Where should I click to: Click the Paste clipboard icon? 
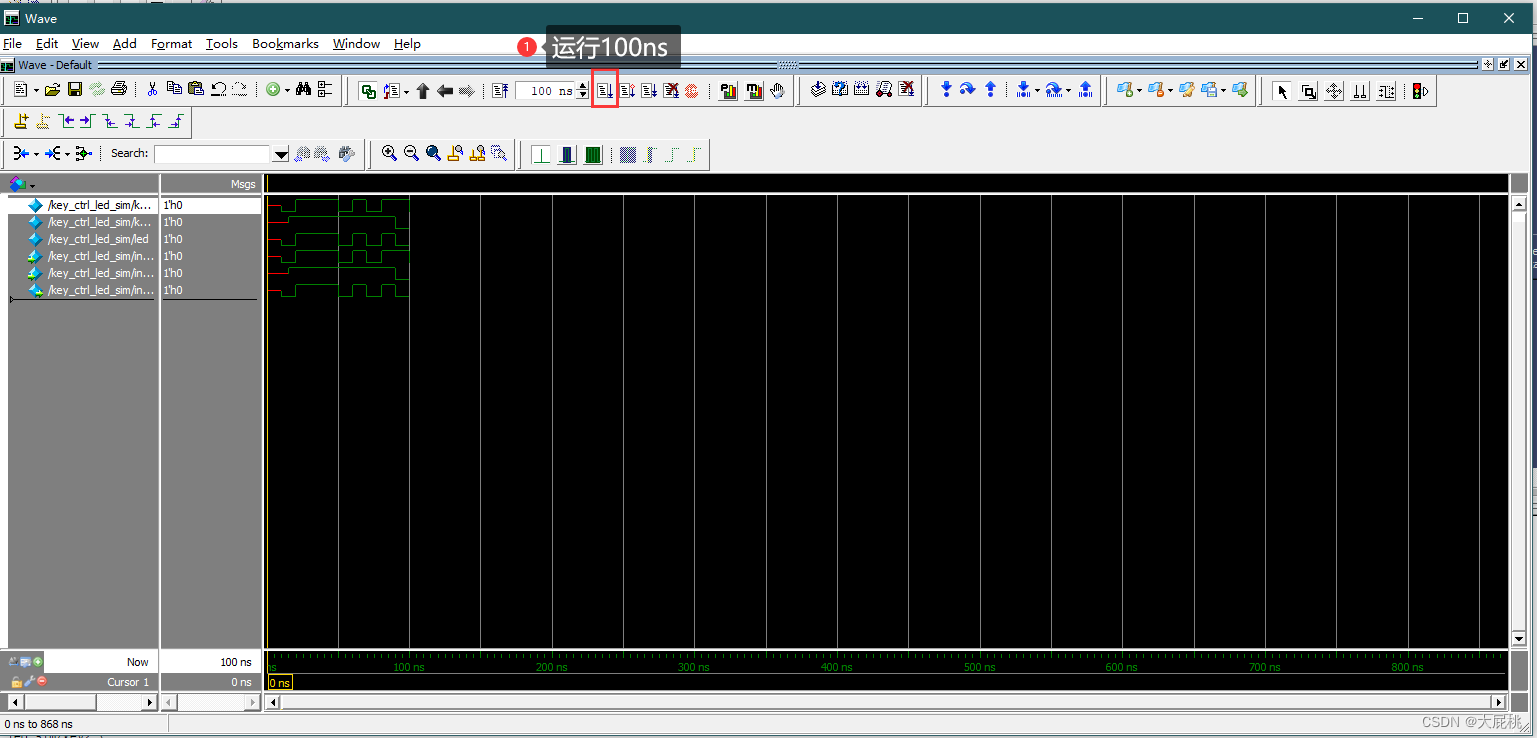(196, 89)
